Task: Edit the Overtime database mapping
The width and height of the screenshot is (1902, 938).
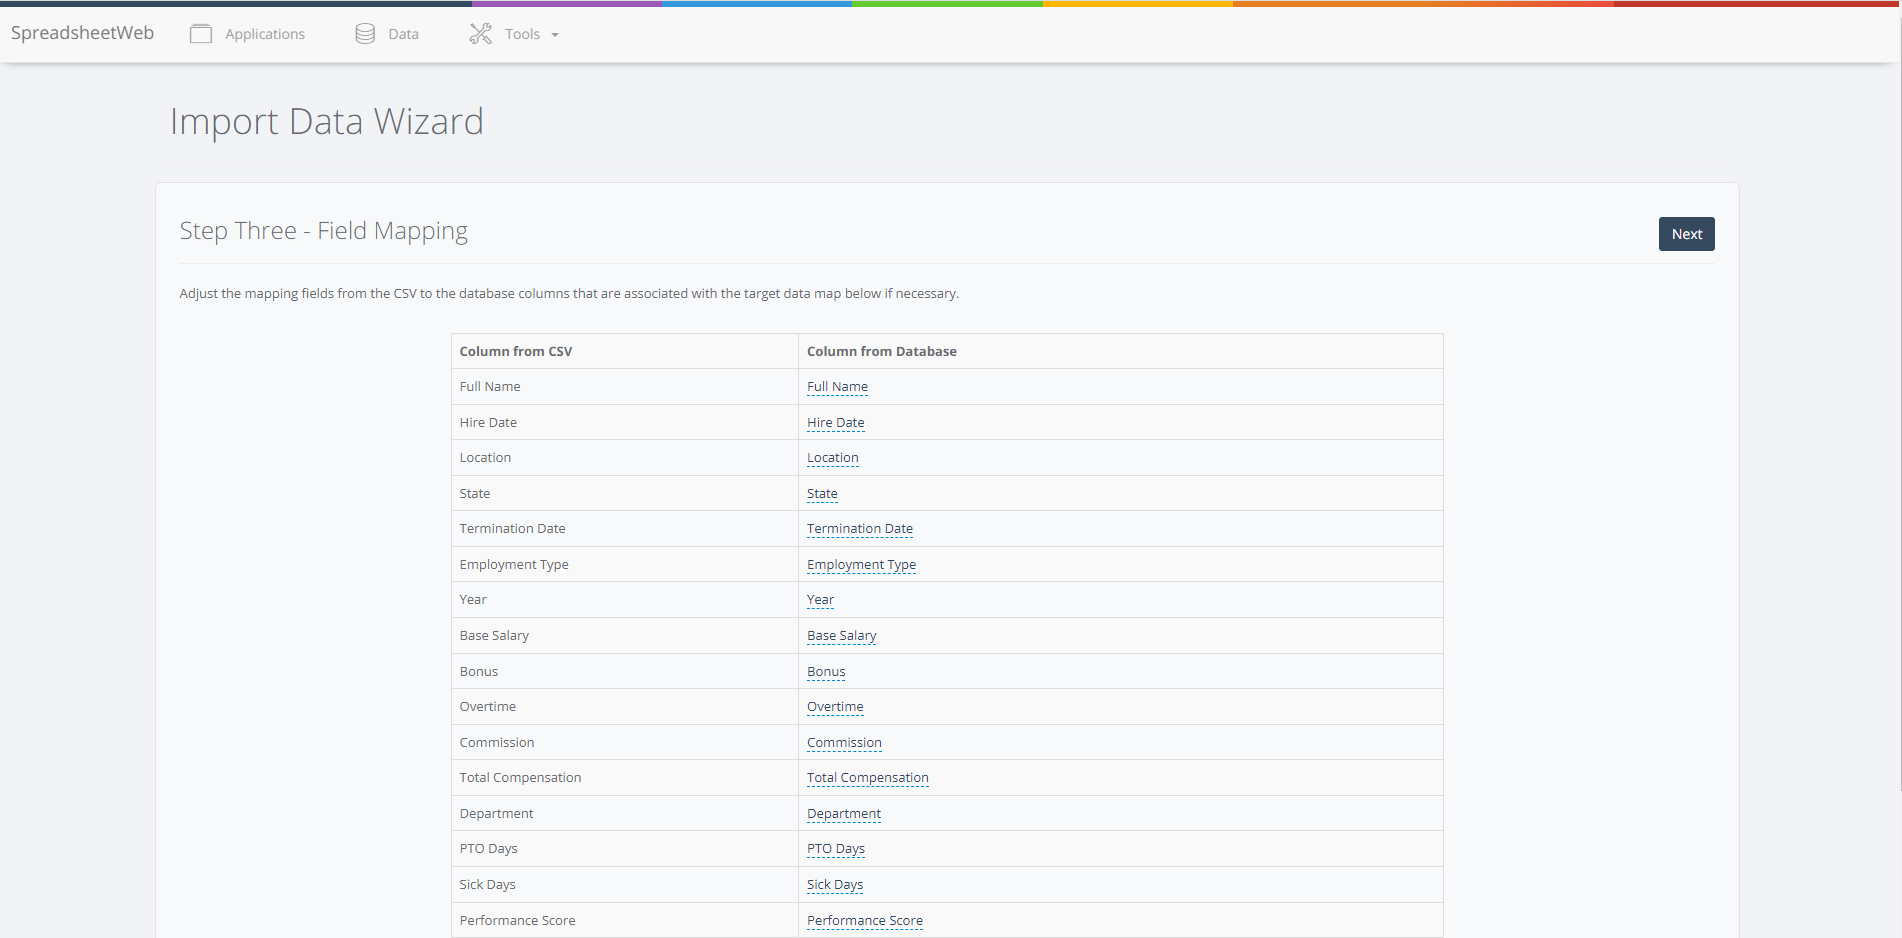Action: [835, 707]
